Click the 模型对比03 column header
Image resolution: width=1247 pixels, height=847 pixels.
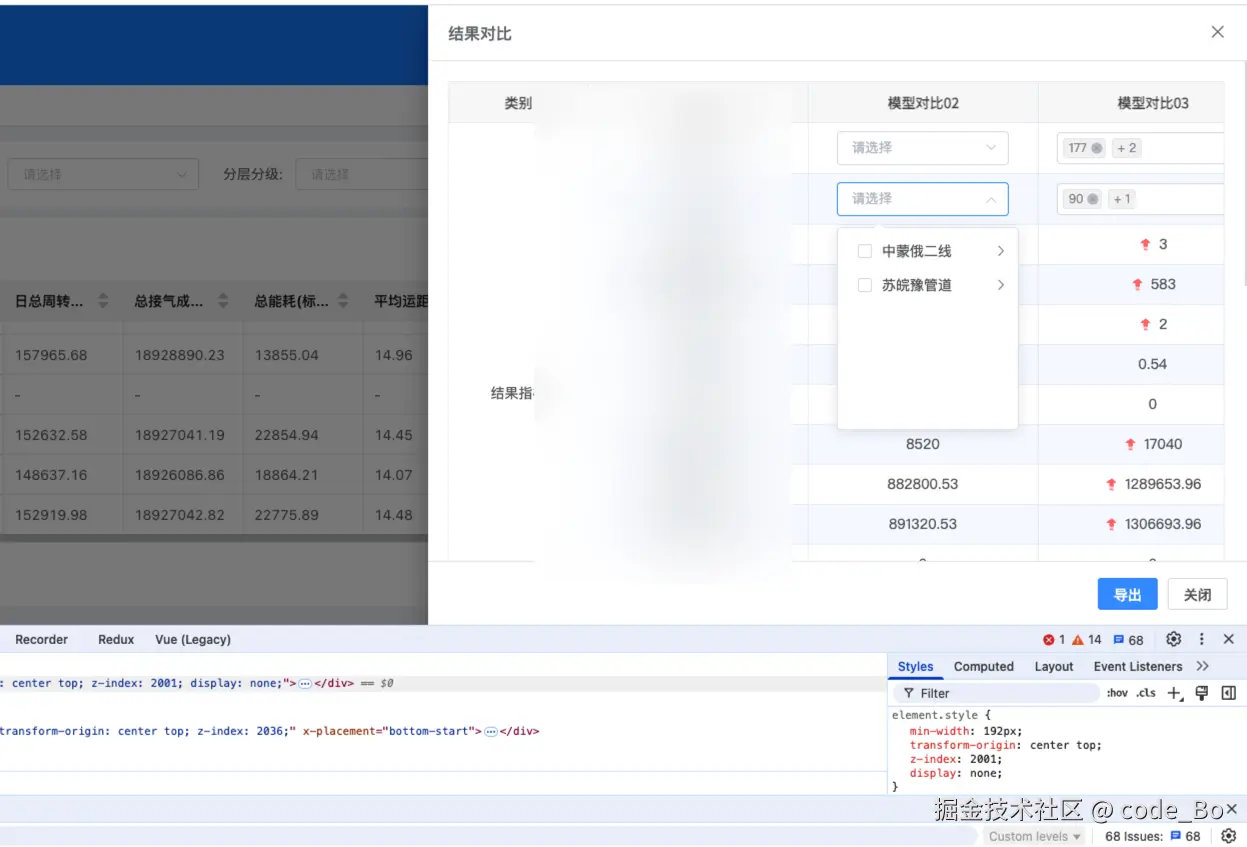click(x=1152, y=103)
